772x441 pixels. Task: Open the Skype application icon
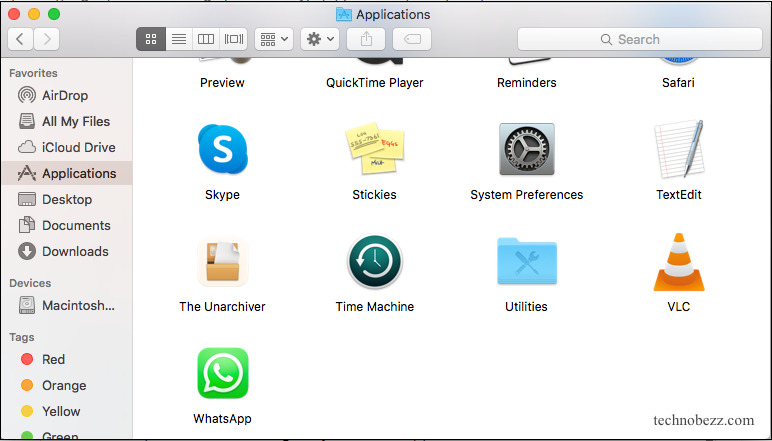[x=223, y=149]
